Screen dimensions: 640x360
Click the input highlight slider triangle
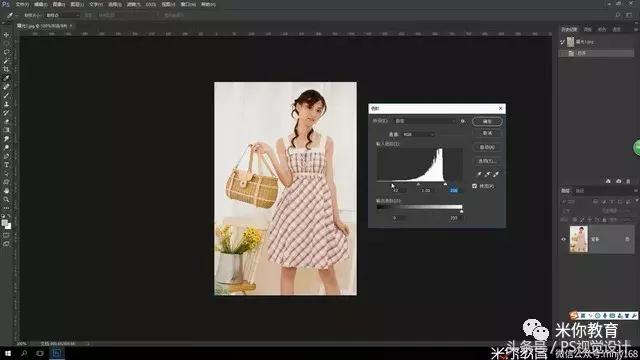point(445,184)
